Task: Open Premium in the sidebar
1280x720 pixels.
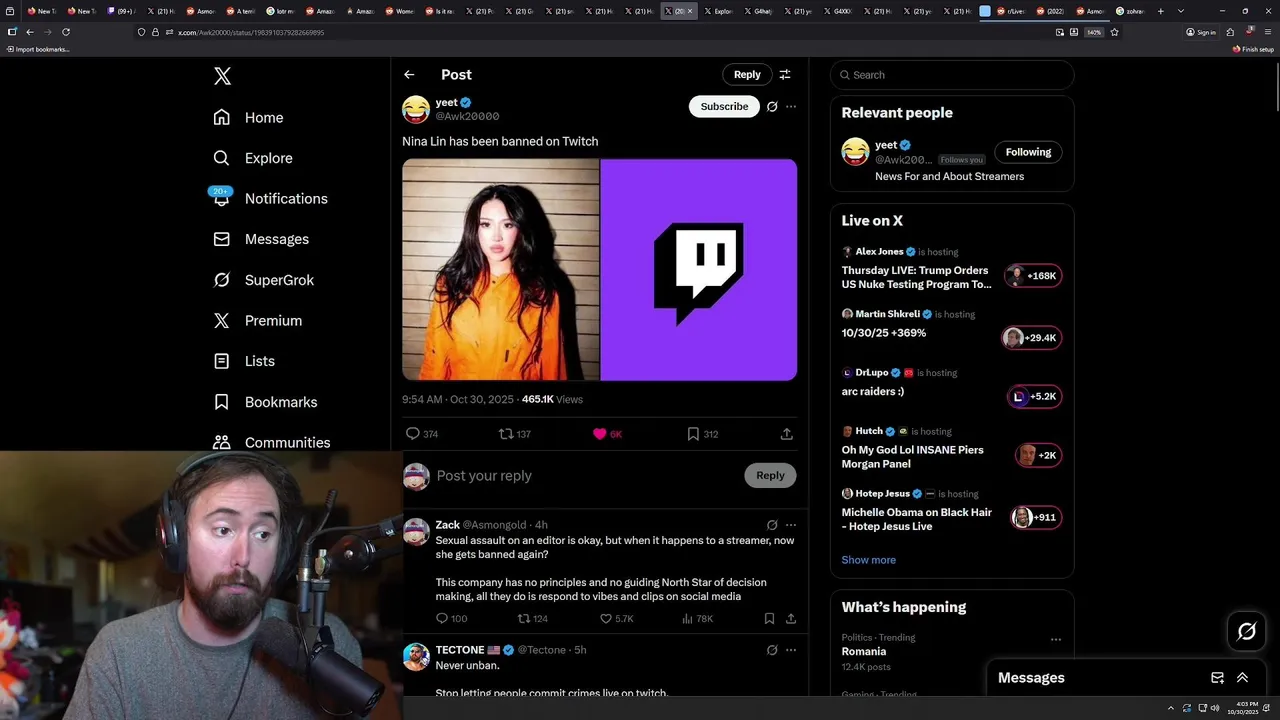Action: click(258, 320)
